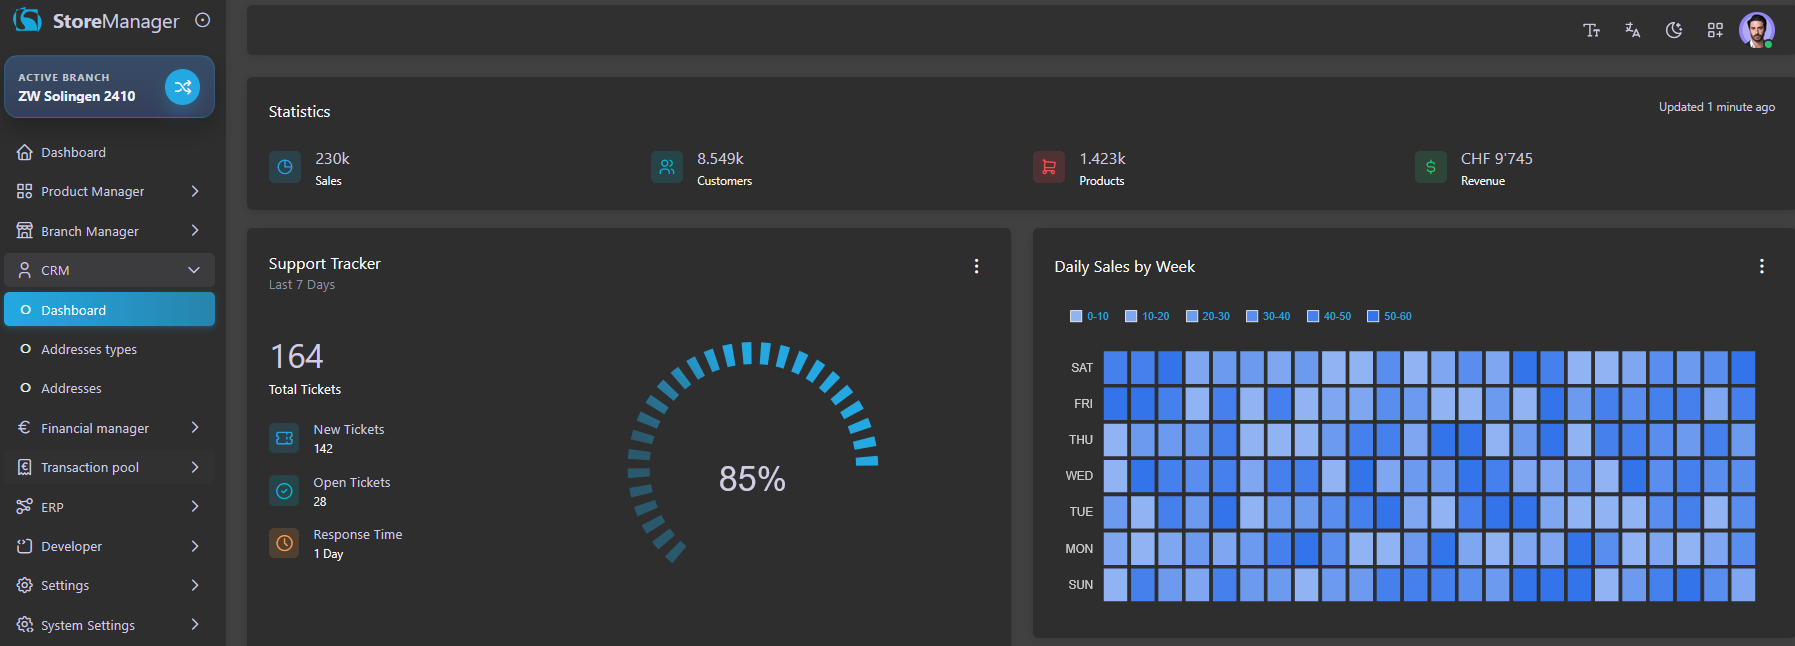Click the New Tickets ticket icon
Screen dimensions: 1795x646
284,438
